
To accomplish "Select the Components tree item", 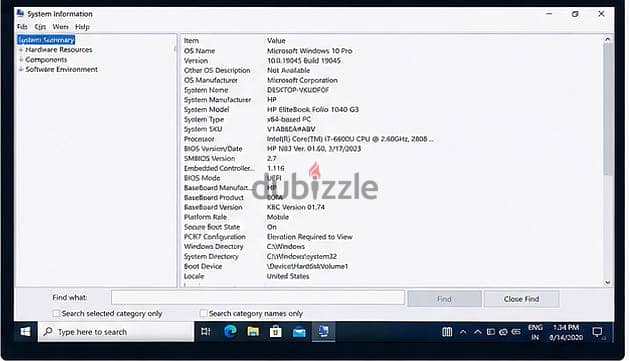I will pyautogui.click(x=46, y=59).
